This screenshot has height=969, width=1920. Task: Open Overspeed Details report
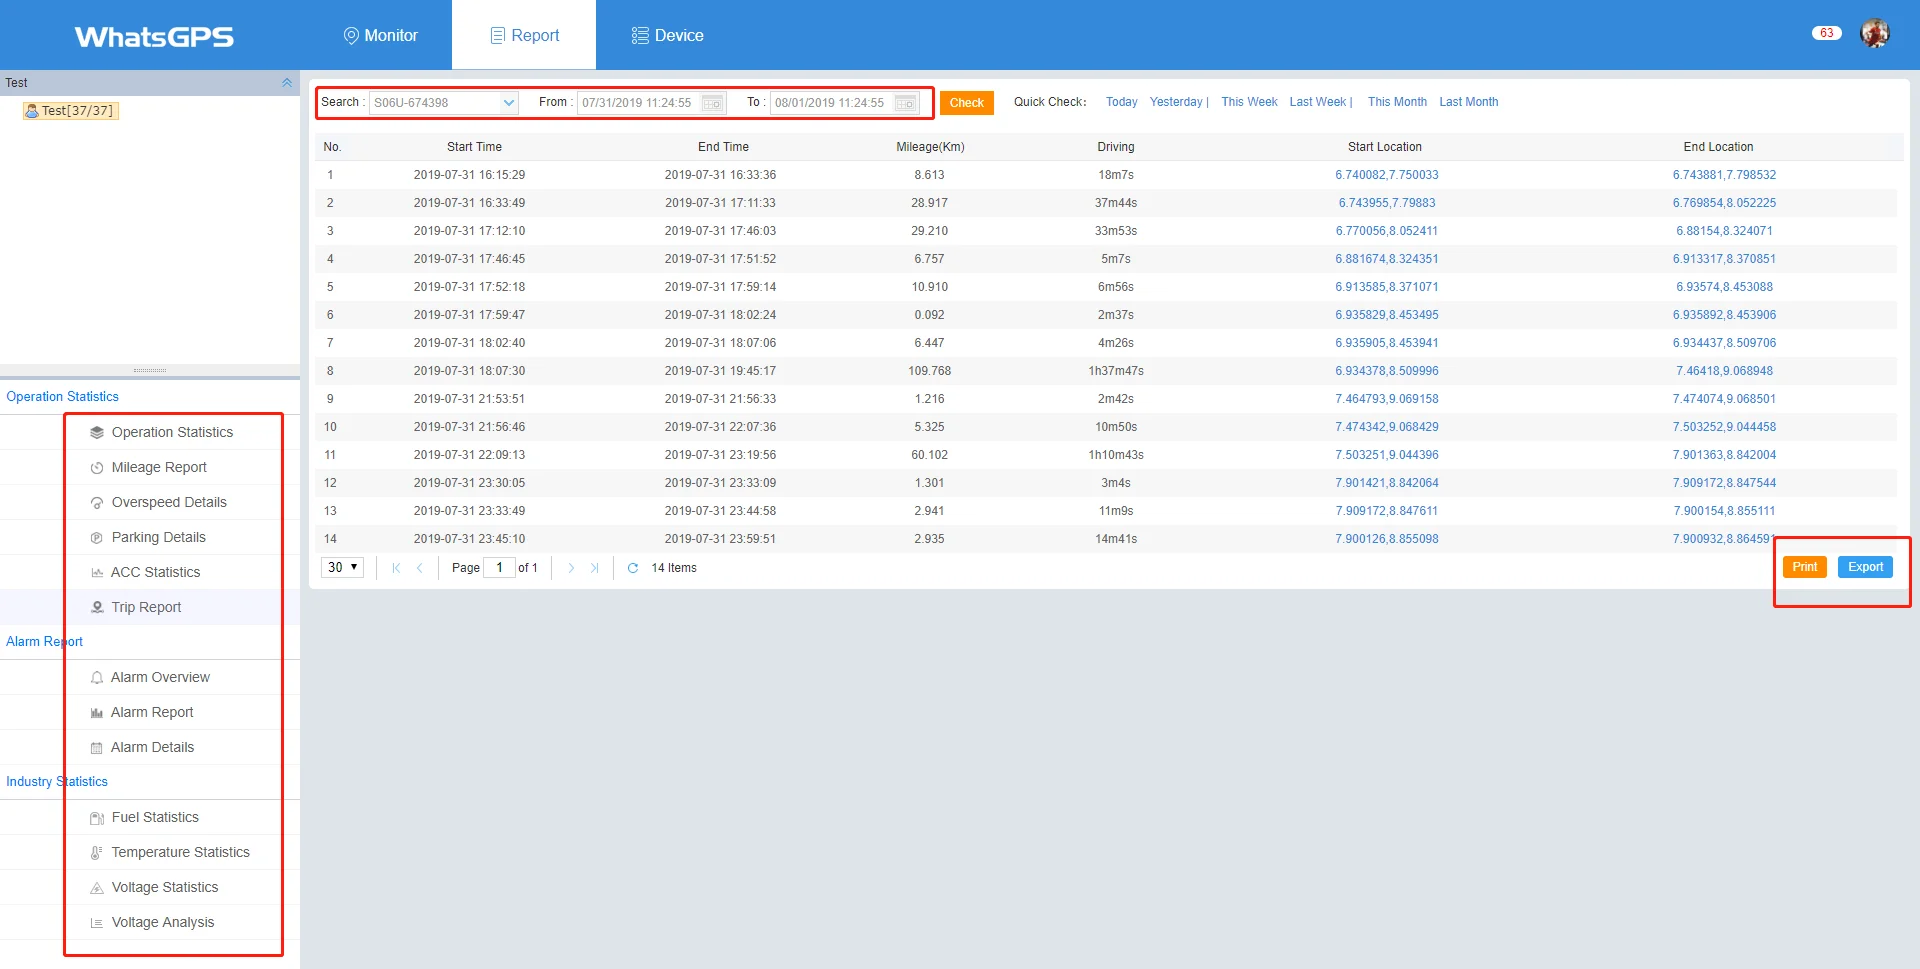[x=169, y=502]
